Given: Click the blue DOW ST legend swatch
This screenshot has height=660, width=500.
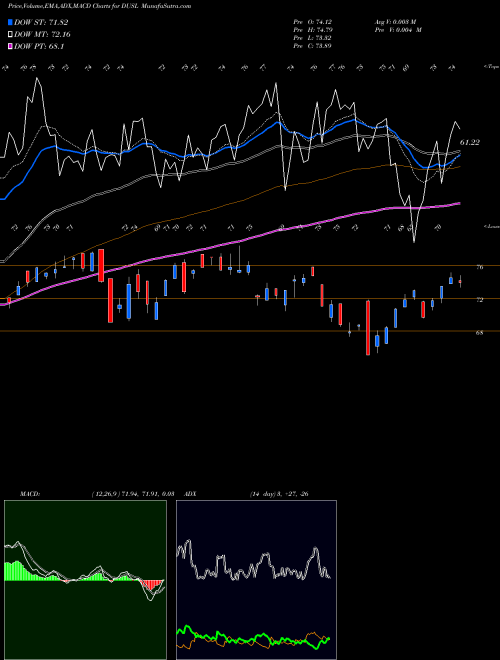Looking at the screenshot, I should coord(11,22).
